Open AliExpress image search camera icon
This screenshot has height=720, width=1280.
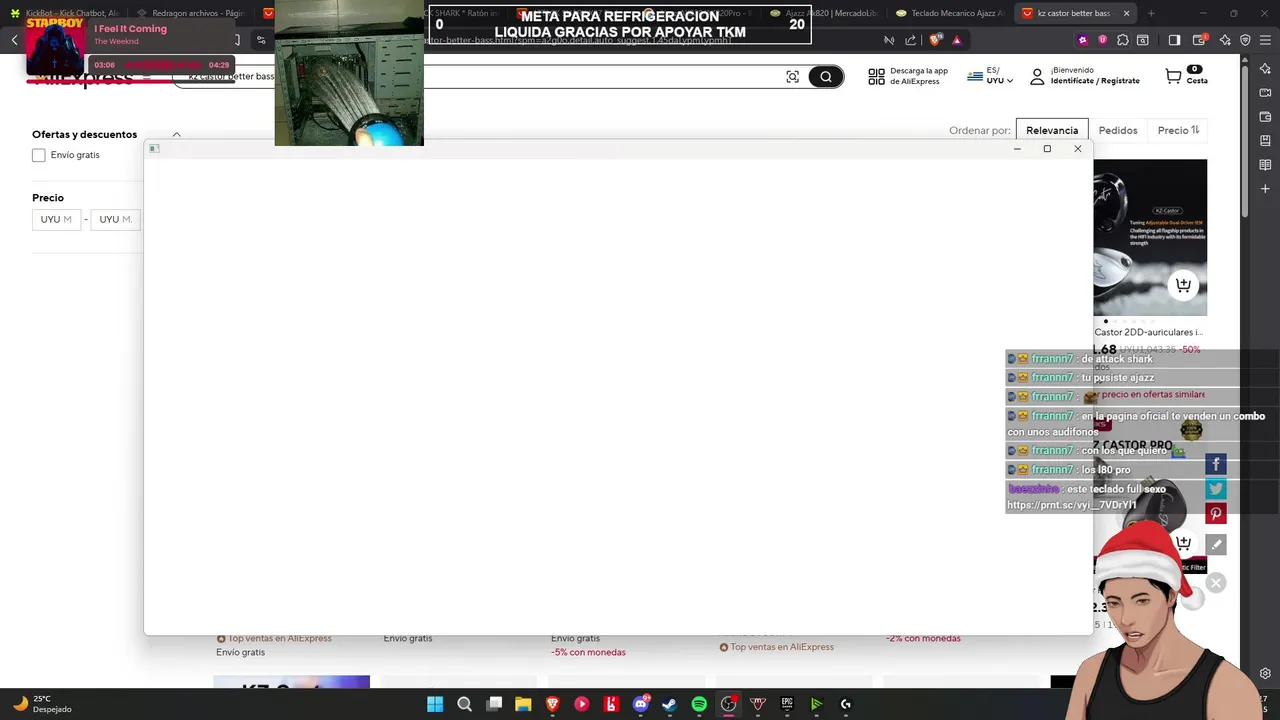[x=793, y=77]
